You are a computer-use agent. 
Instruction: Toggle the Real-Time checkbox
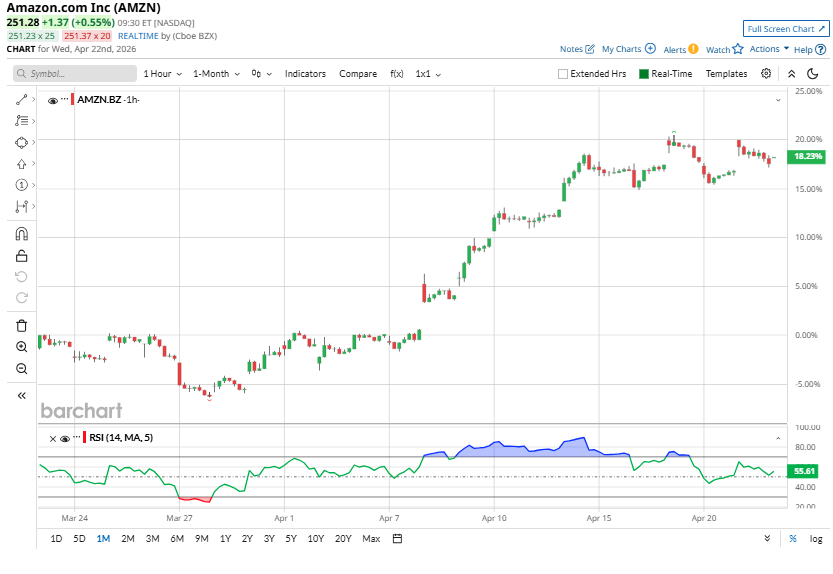pos(644,74)
